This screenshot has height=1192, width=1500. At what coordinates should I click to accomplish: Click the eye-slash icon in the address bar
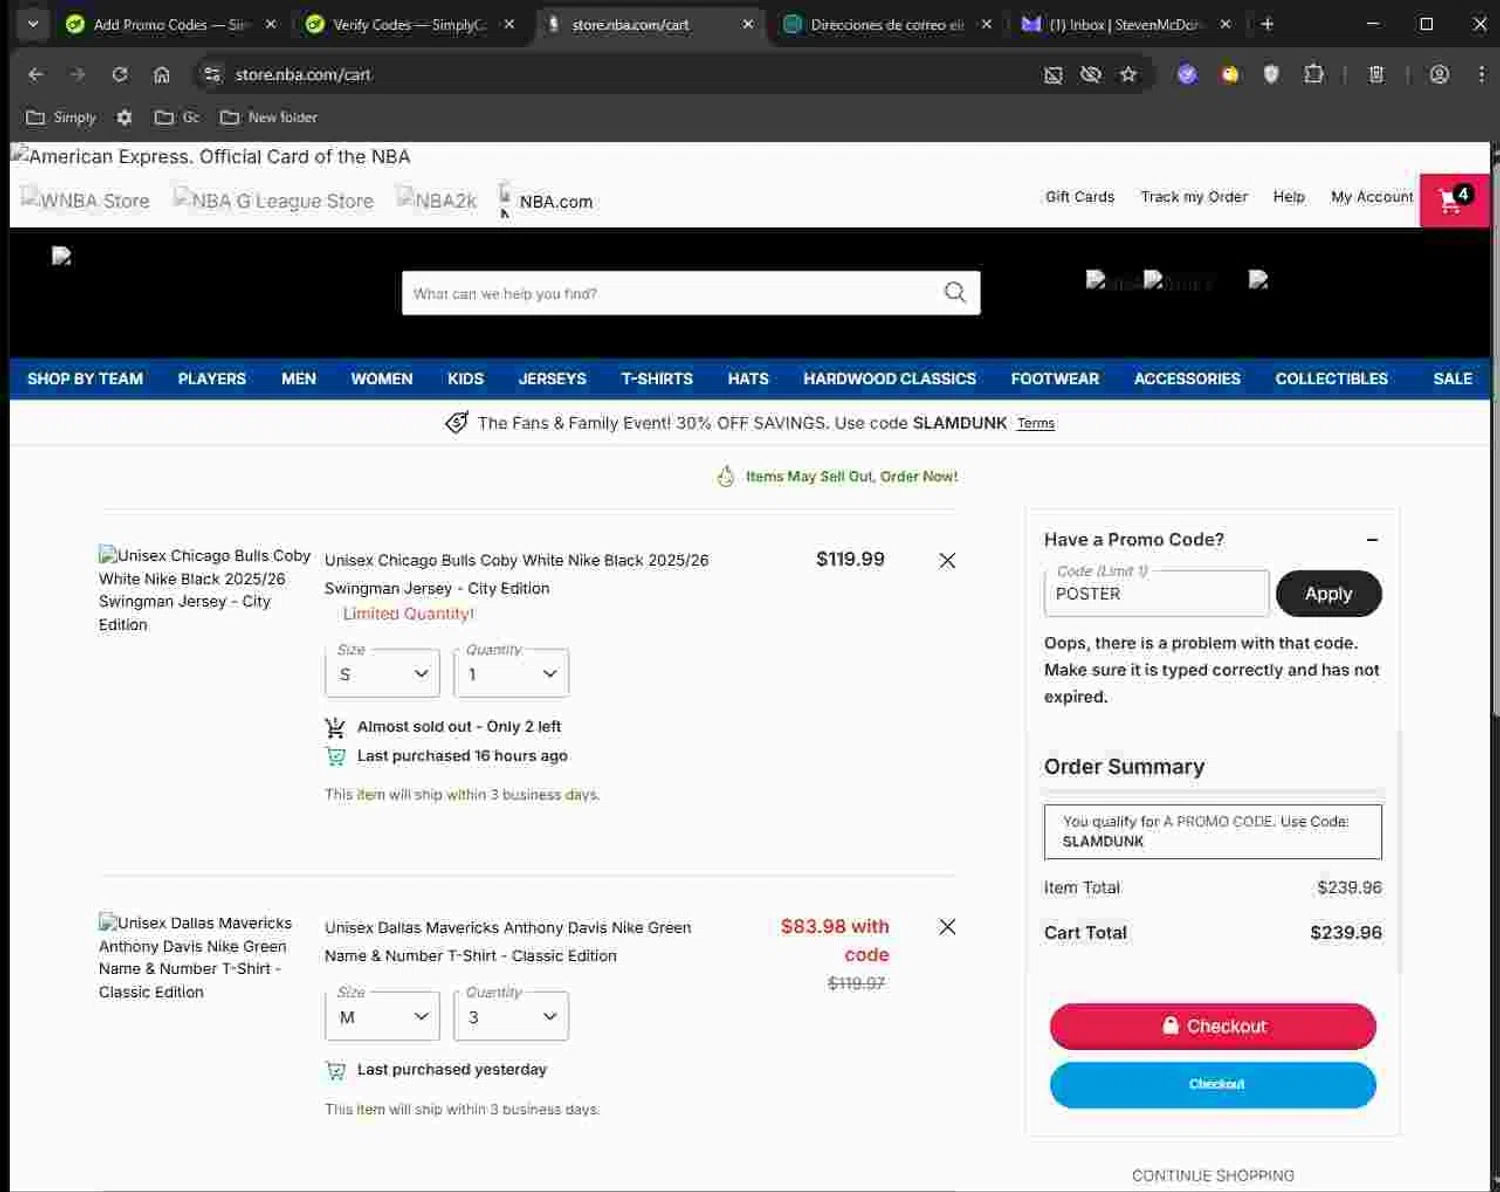coord(1090,74)
